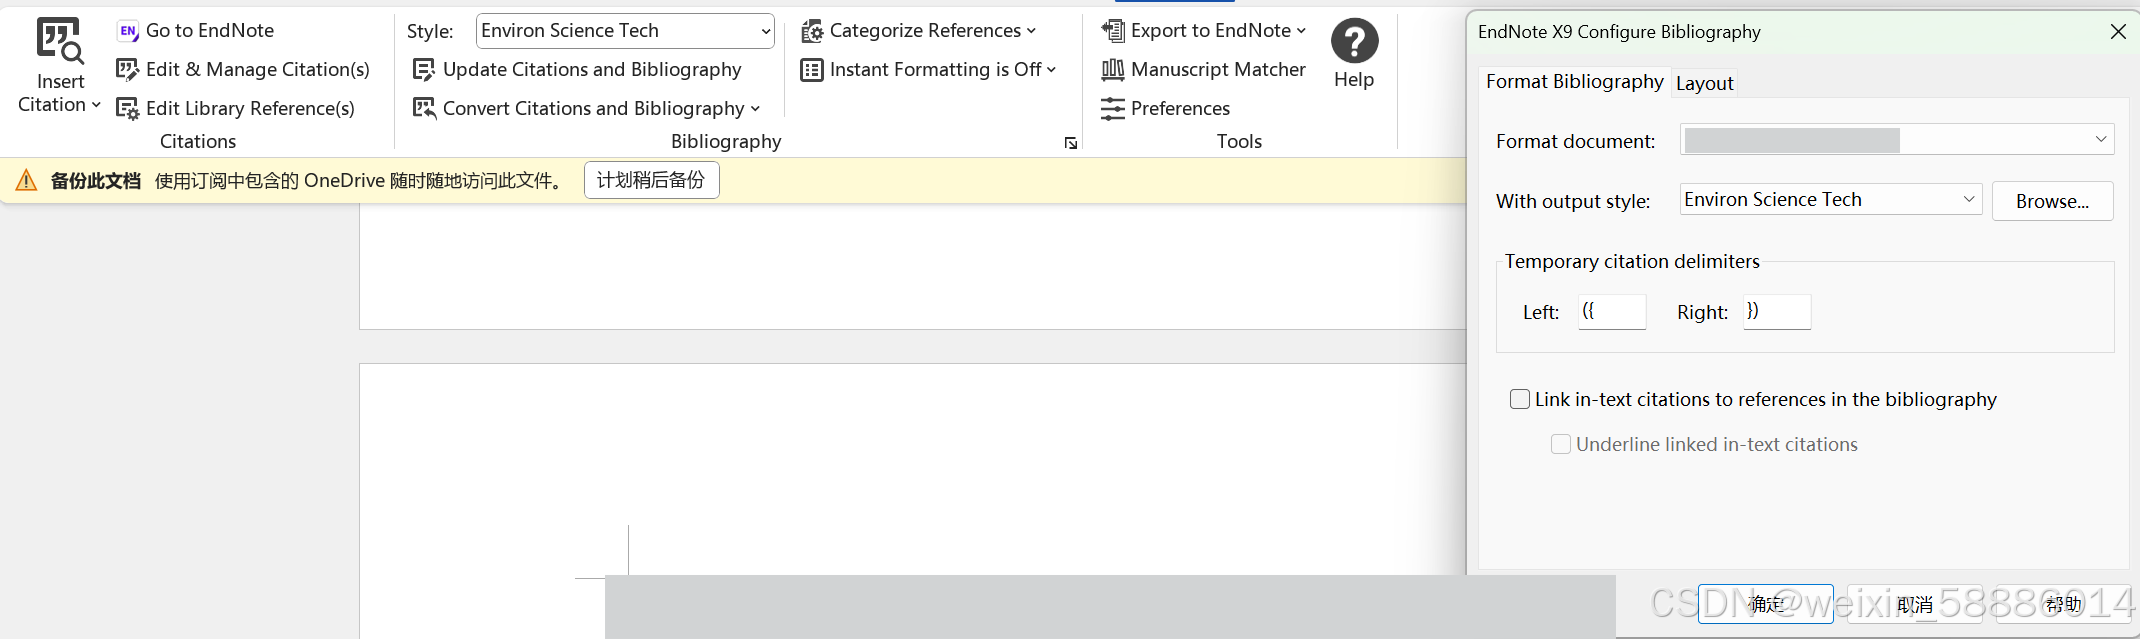Click the 取消 button in the dialog
This screenshot has height=639, width=2140.
pyautogui.click(x=1915, y=604)
